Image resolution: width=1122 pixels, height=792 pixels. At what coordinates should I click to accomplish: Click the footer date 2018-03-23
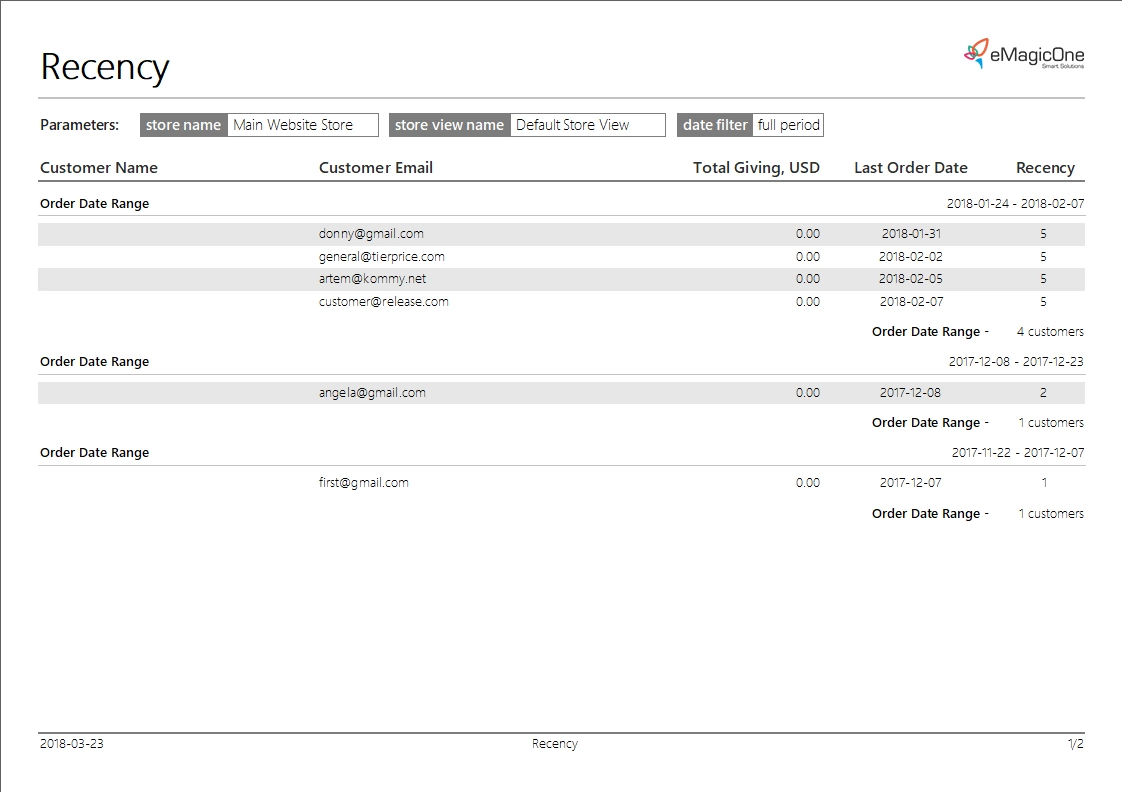coord(72,744)
